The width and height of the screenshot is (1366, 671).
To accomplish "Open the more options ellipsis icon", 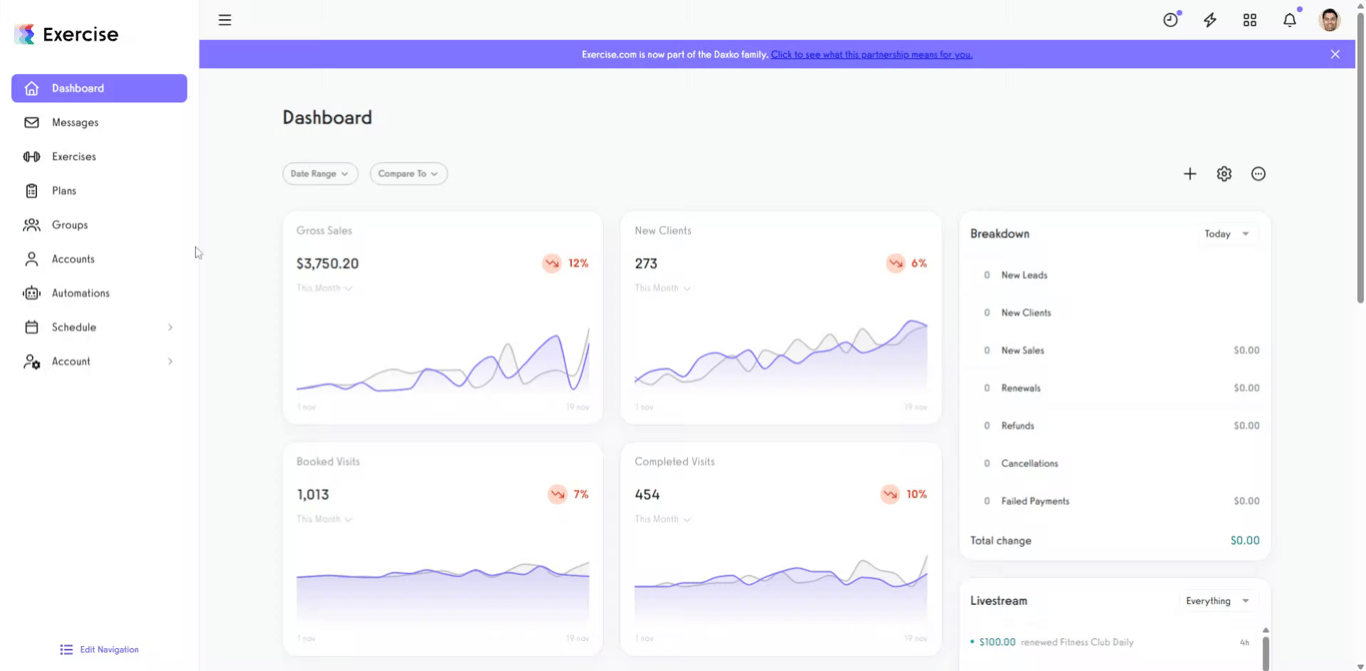I will coord(1258,174).
